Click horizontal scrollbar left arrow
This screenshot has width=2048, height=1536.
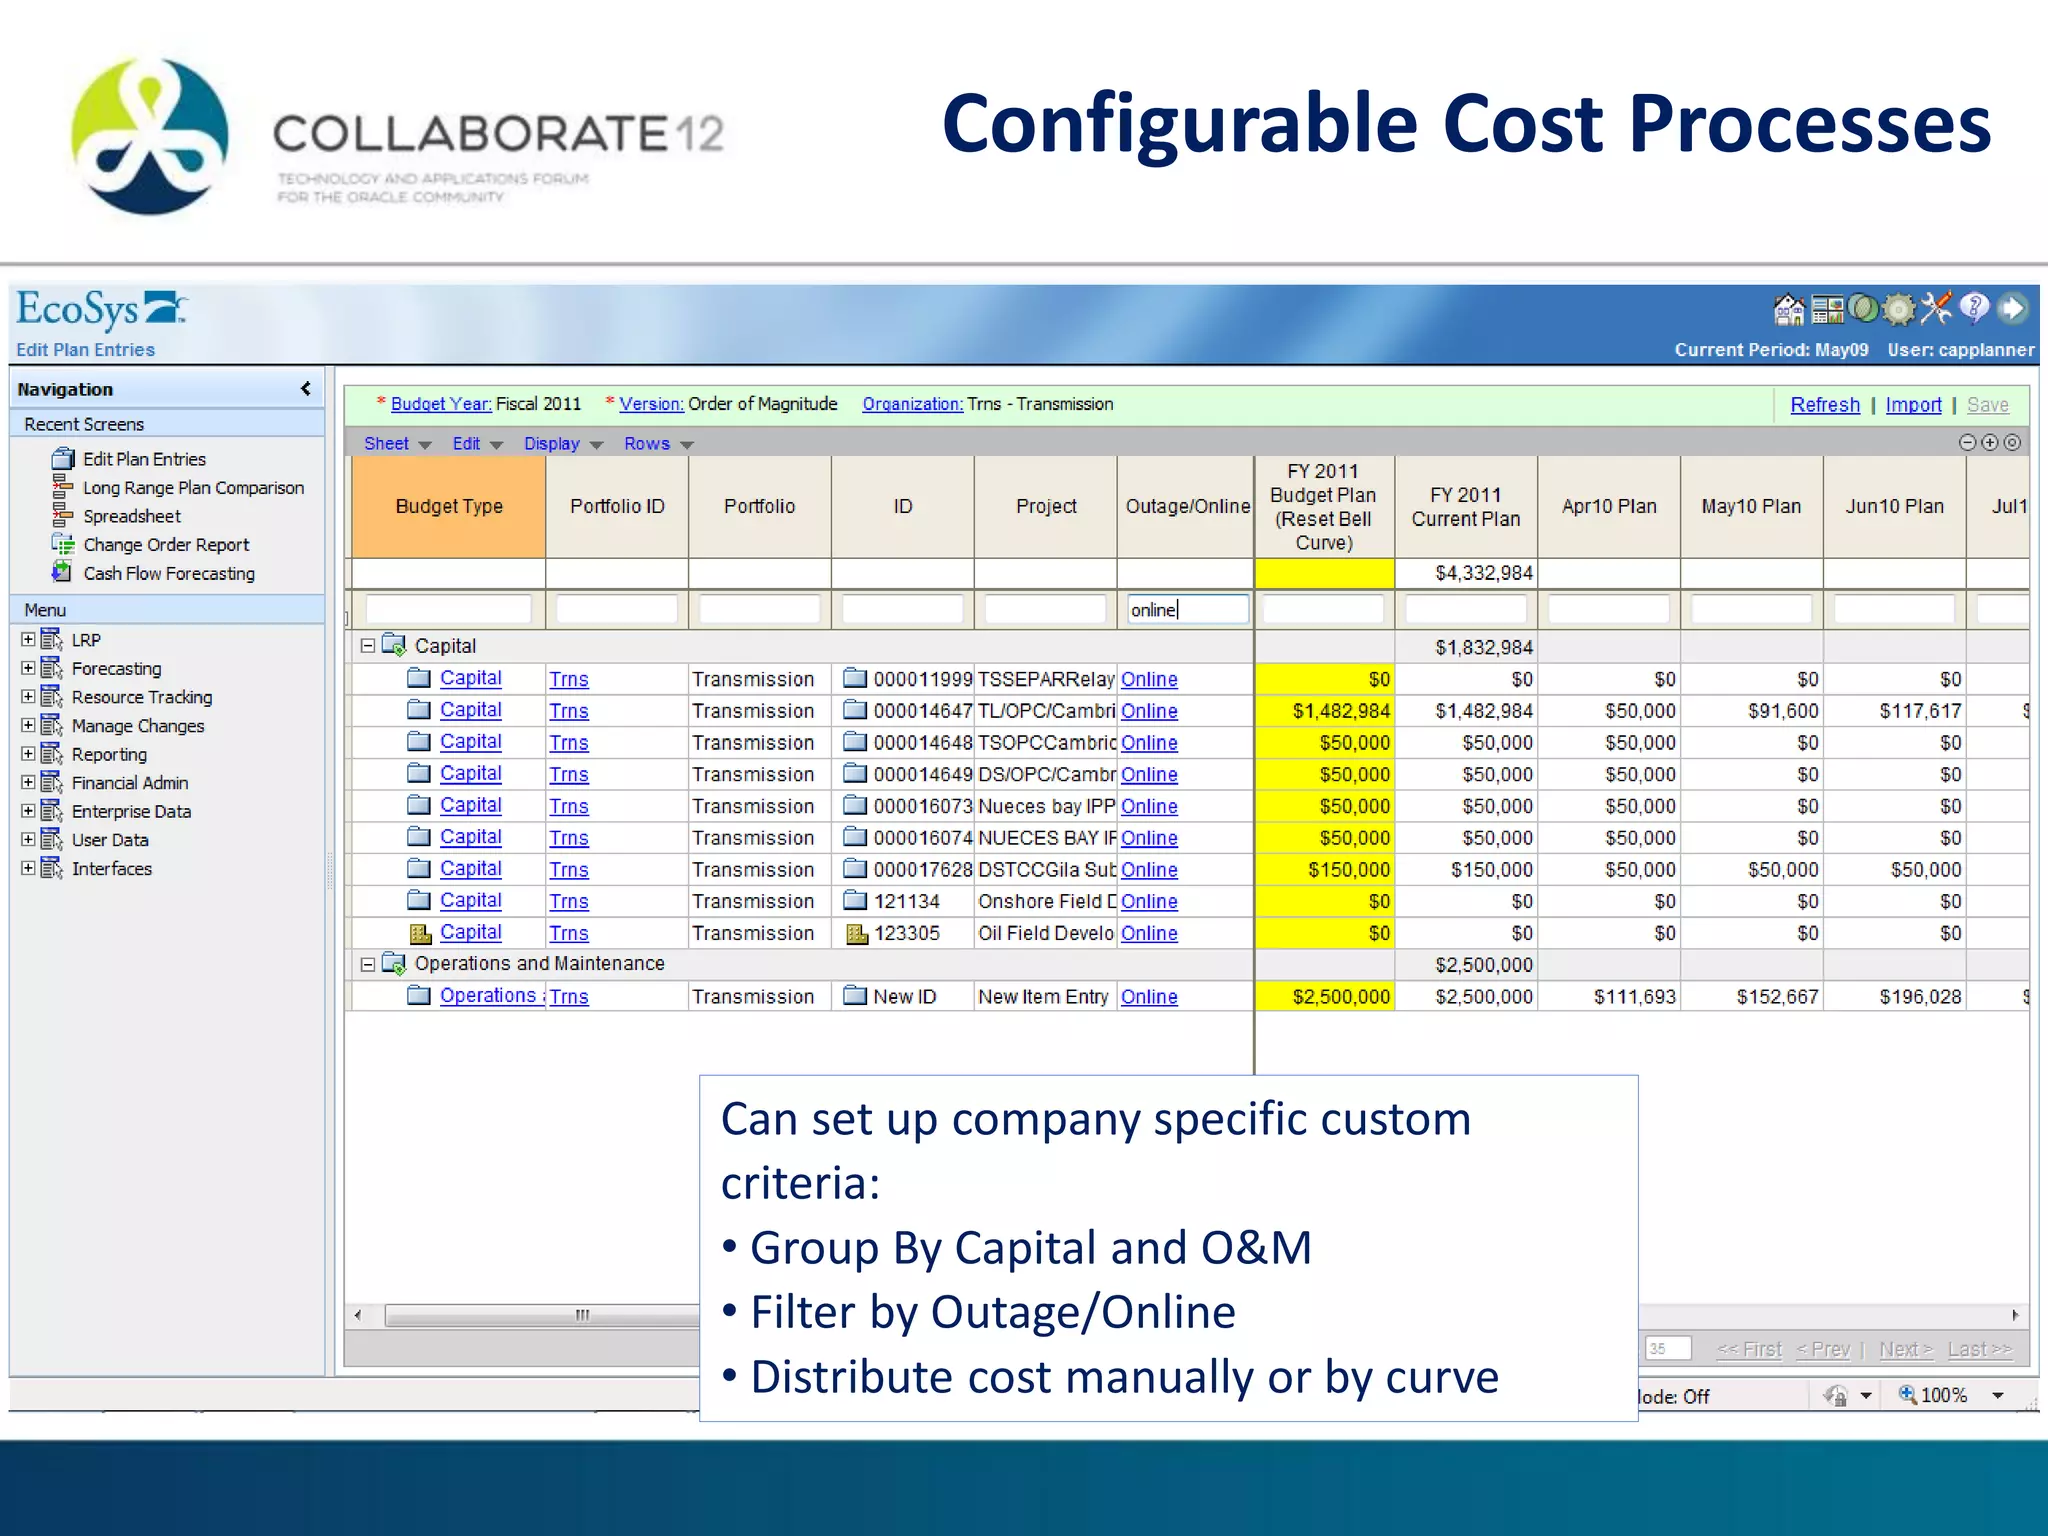(x=358, y=1315)
